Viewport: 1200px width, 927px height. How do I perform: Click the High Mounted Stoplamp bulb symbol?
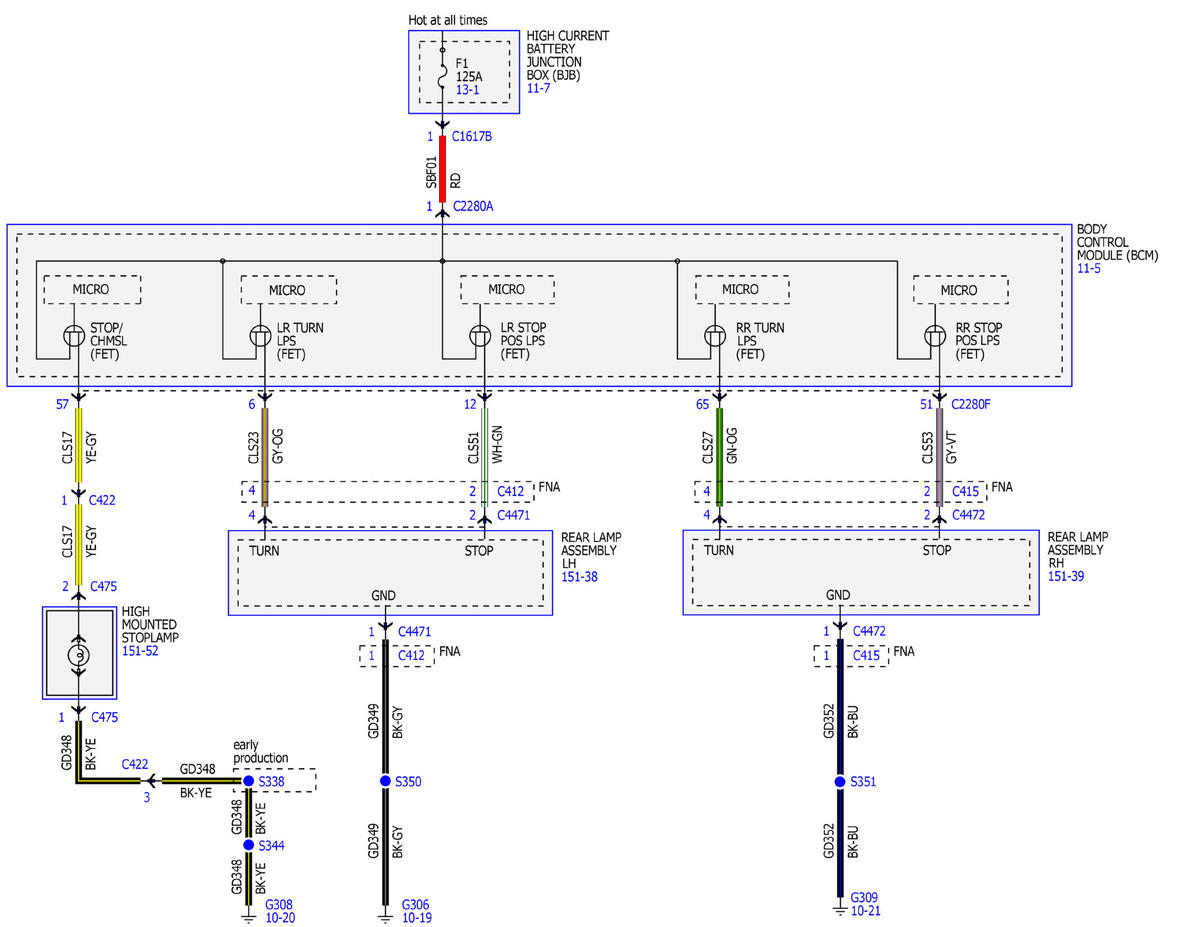tap(77, 655)
